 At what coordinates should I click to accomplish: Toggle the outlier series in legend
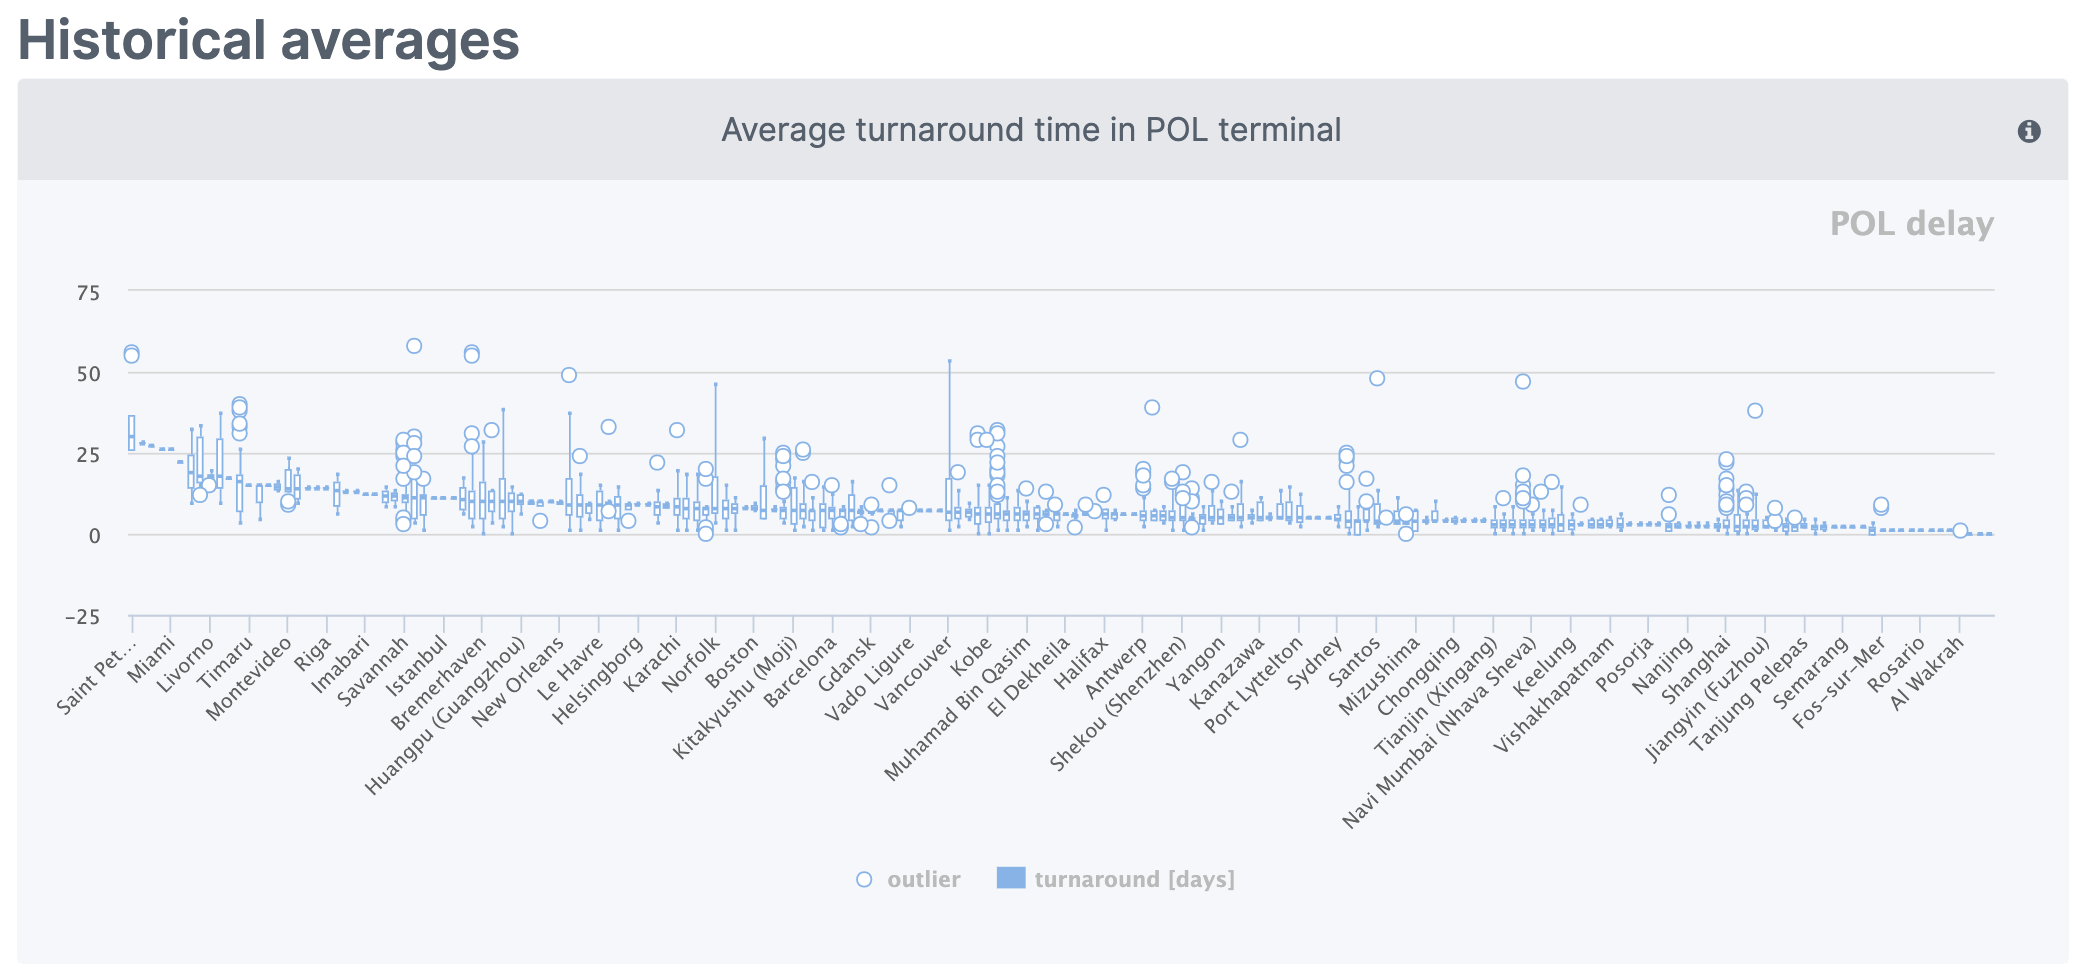coord(908,879)
